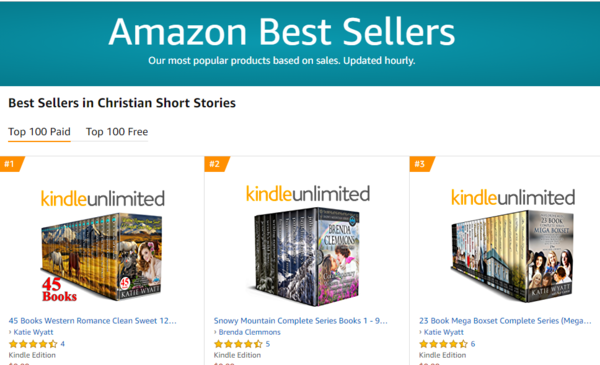
Task: Click the star rating under Brenda Clemmons
Action: click(x=238, y=344)
